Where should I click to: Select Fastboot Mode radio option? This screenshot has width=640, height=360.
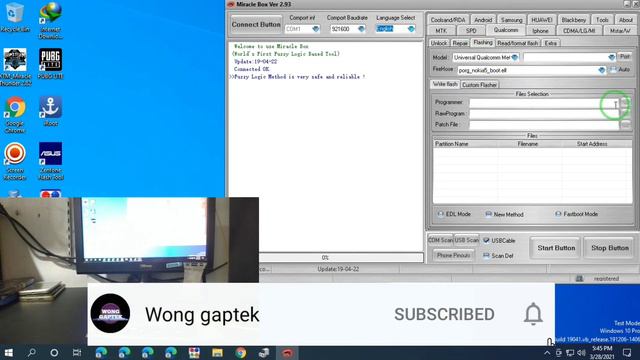(558, 214)
